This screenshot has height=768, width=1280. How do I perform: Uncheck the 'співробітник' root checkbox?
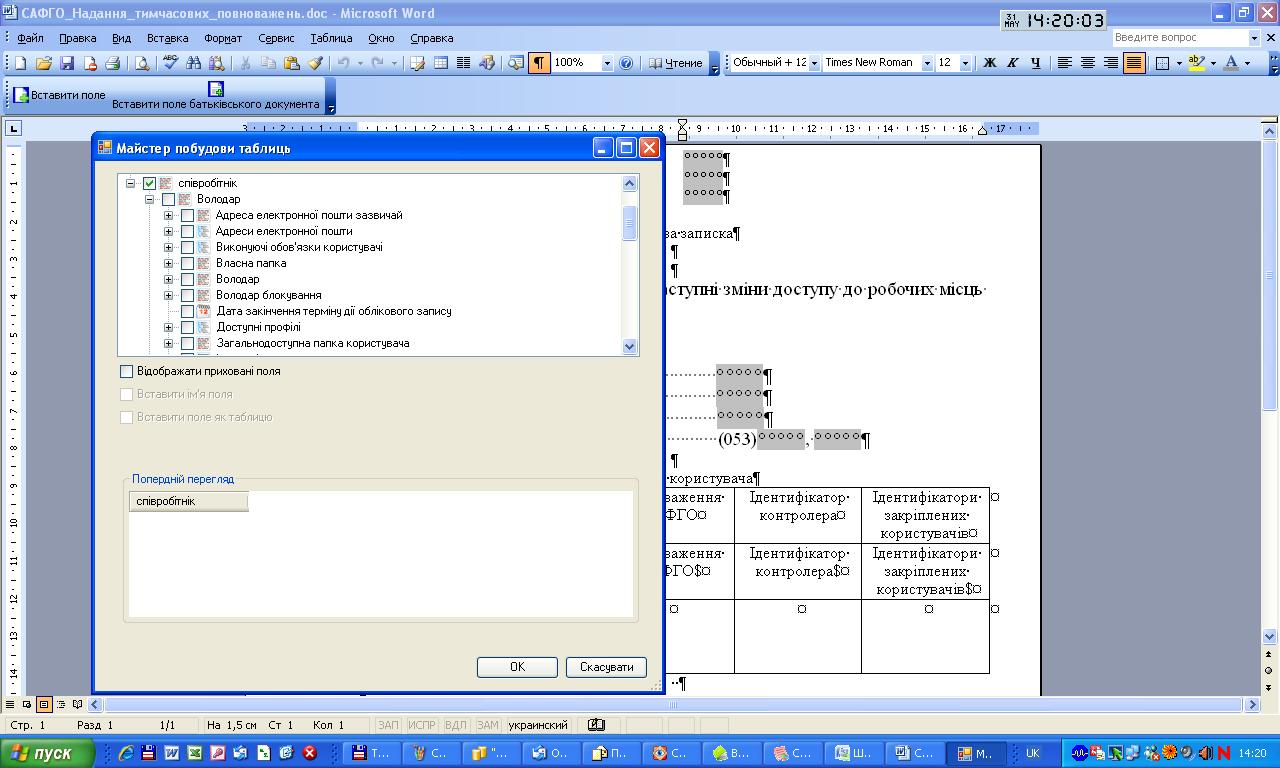click(x=150, y=183)
